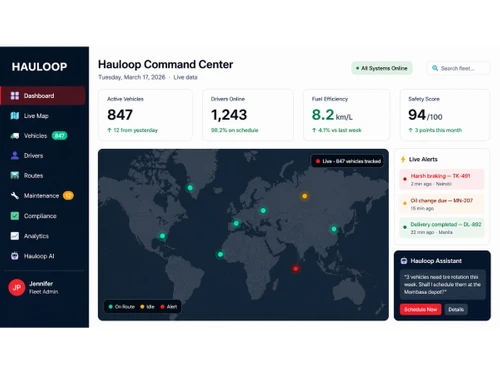Click the Jennifer Fleet Admin profile name
Screen dimensions: 500x375
point(44,287)
